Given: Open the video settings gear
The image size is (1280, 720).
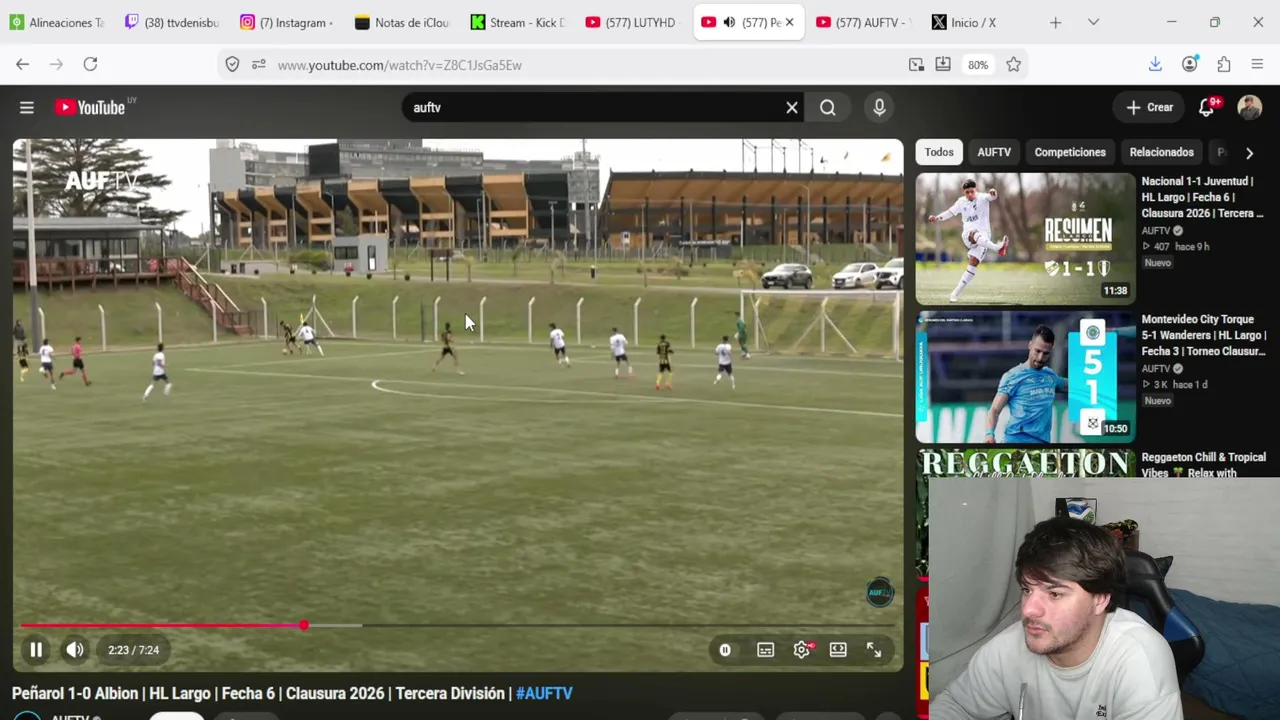Looking at the screenshot, I should tap(802, 650).
